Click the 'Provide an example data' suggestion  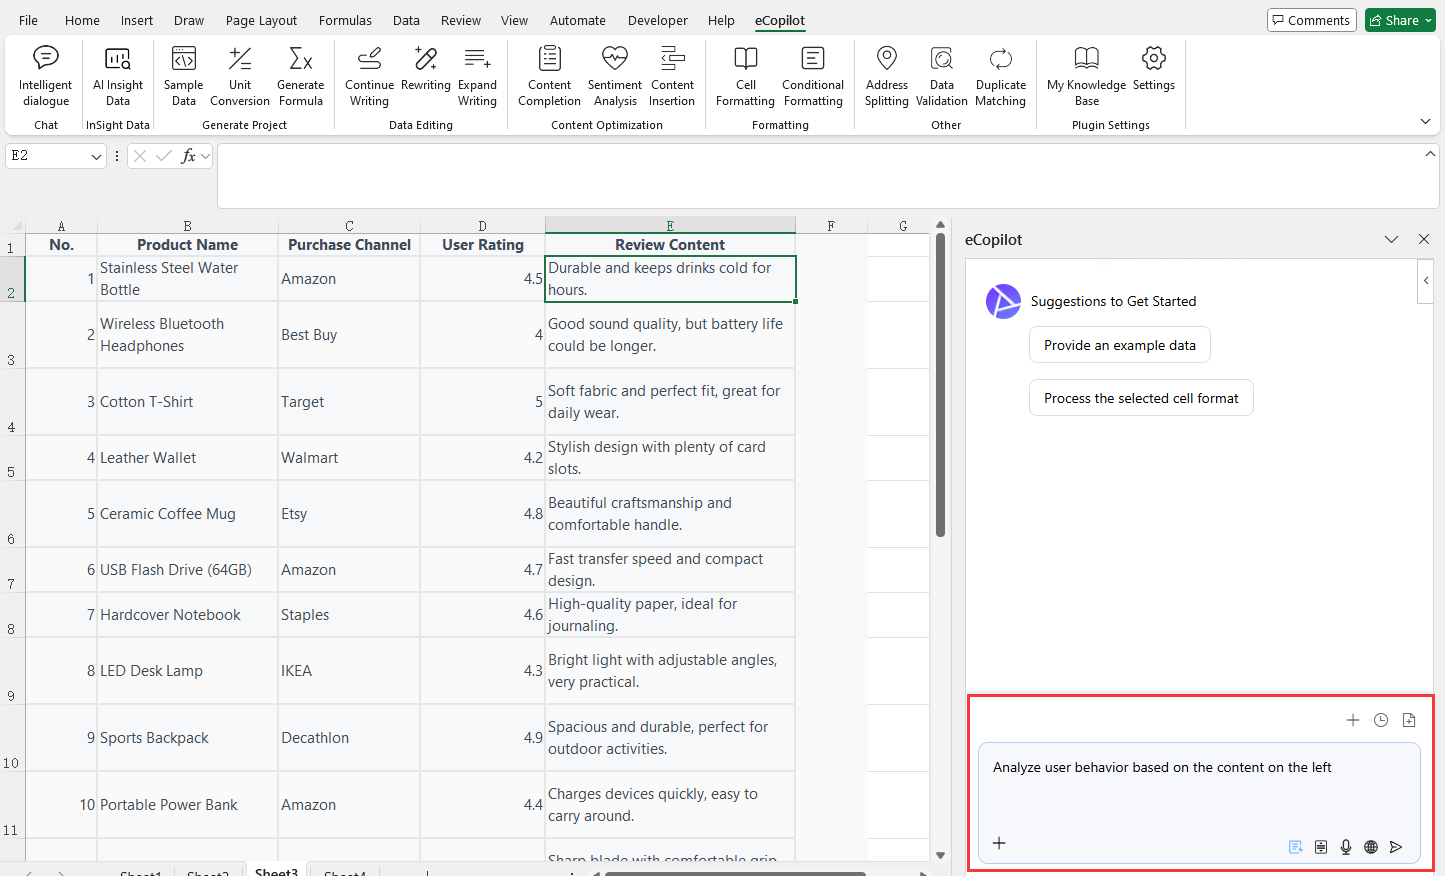(x=1119, y=345)
